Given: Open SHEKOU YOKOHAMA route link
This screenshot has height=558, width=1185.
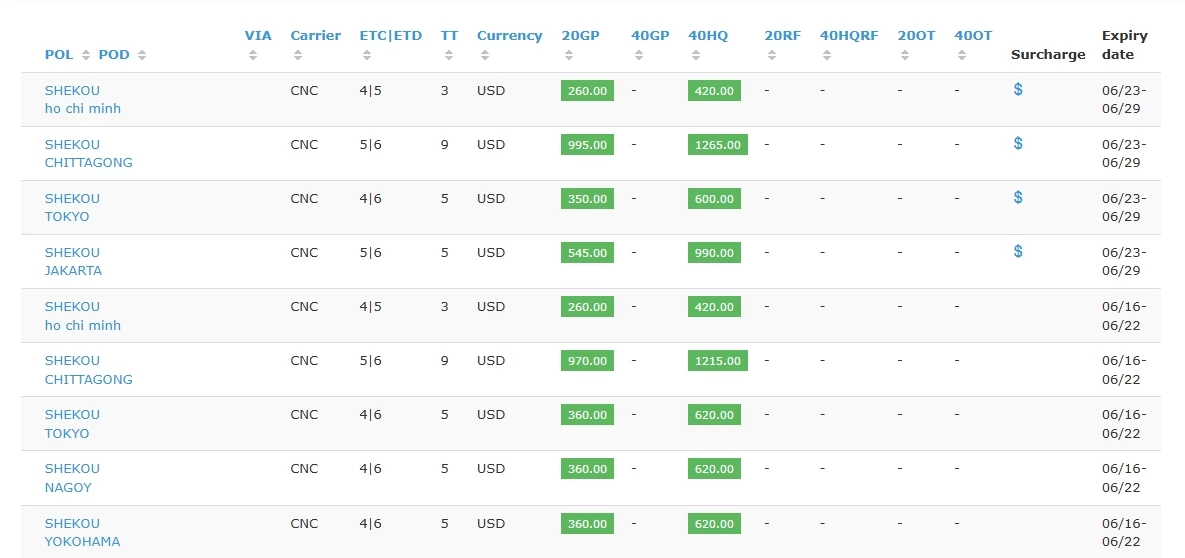Looking at the screenshot, I should pyautogui.click(x=82, y=532).
